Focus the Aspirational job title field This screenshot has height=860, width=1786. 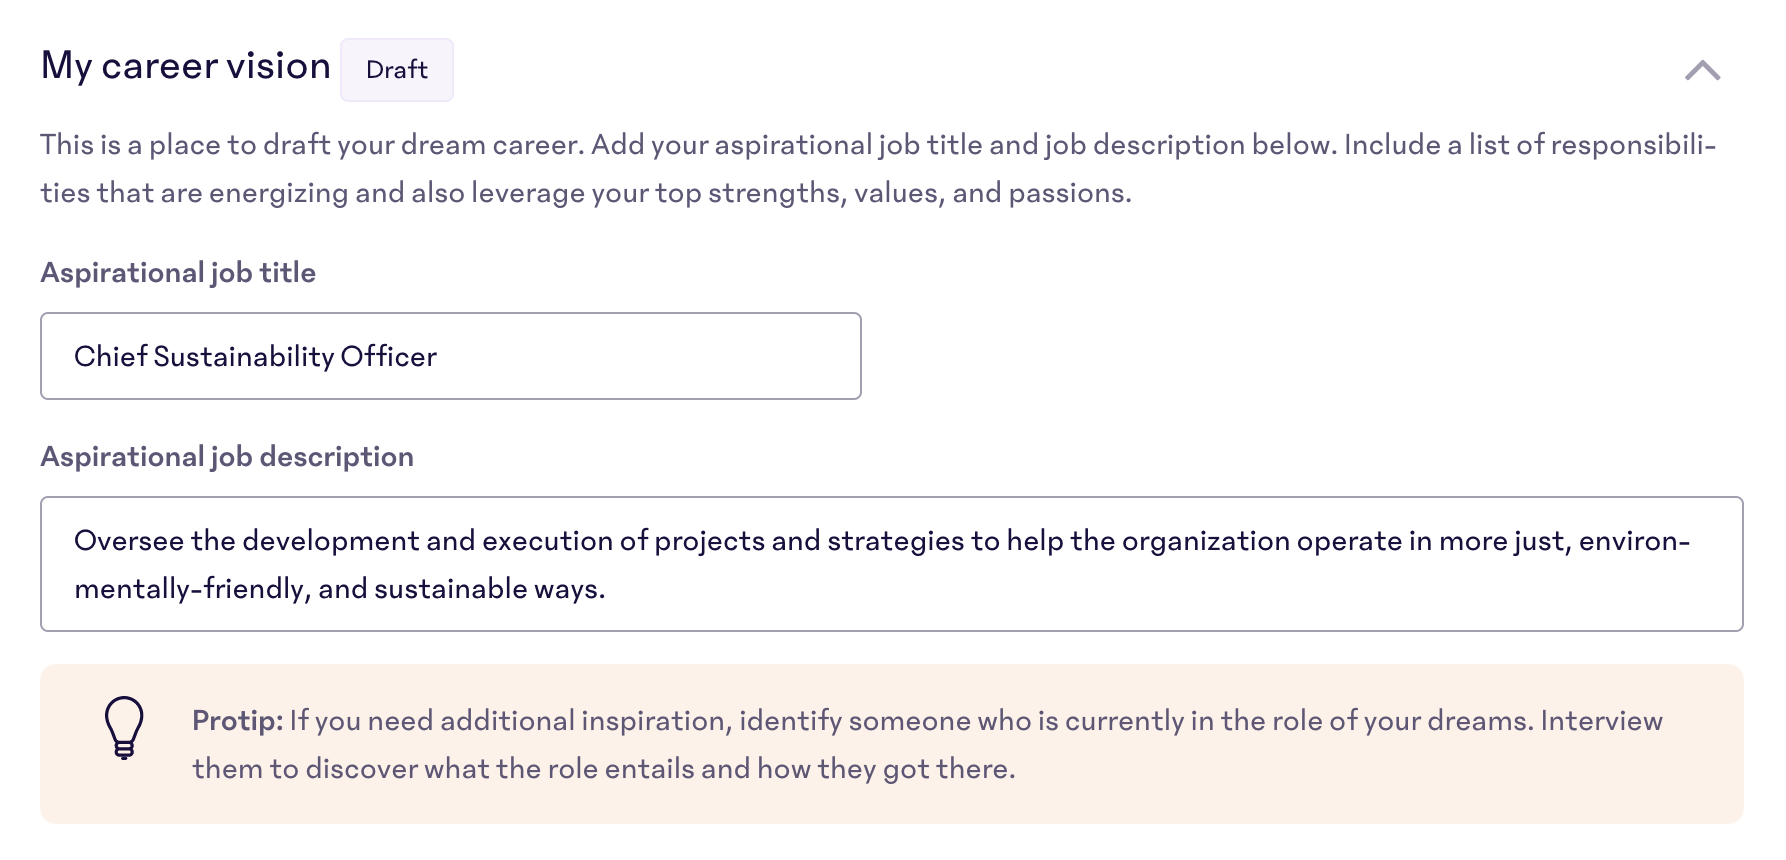(451, 356)
